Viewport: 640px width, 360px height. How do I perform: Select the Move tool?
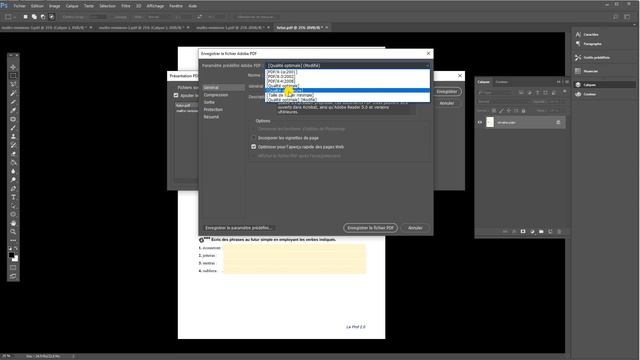pos(13,67)
